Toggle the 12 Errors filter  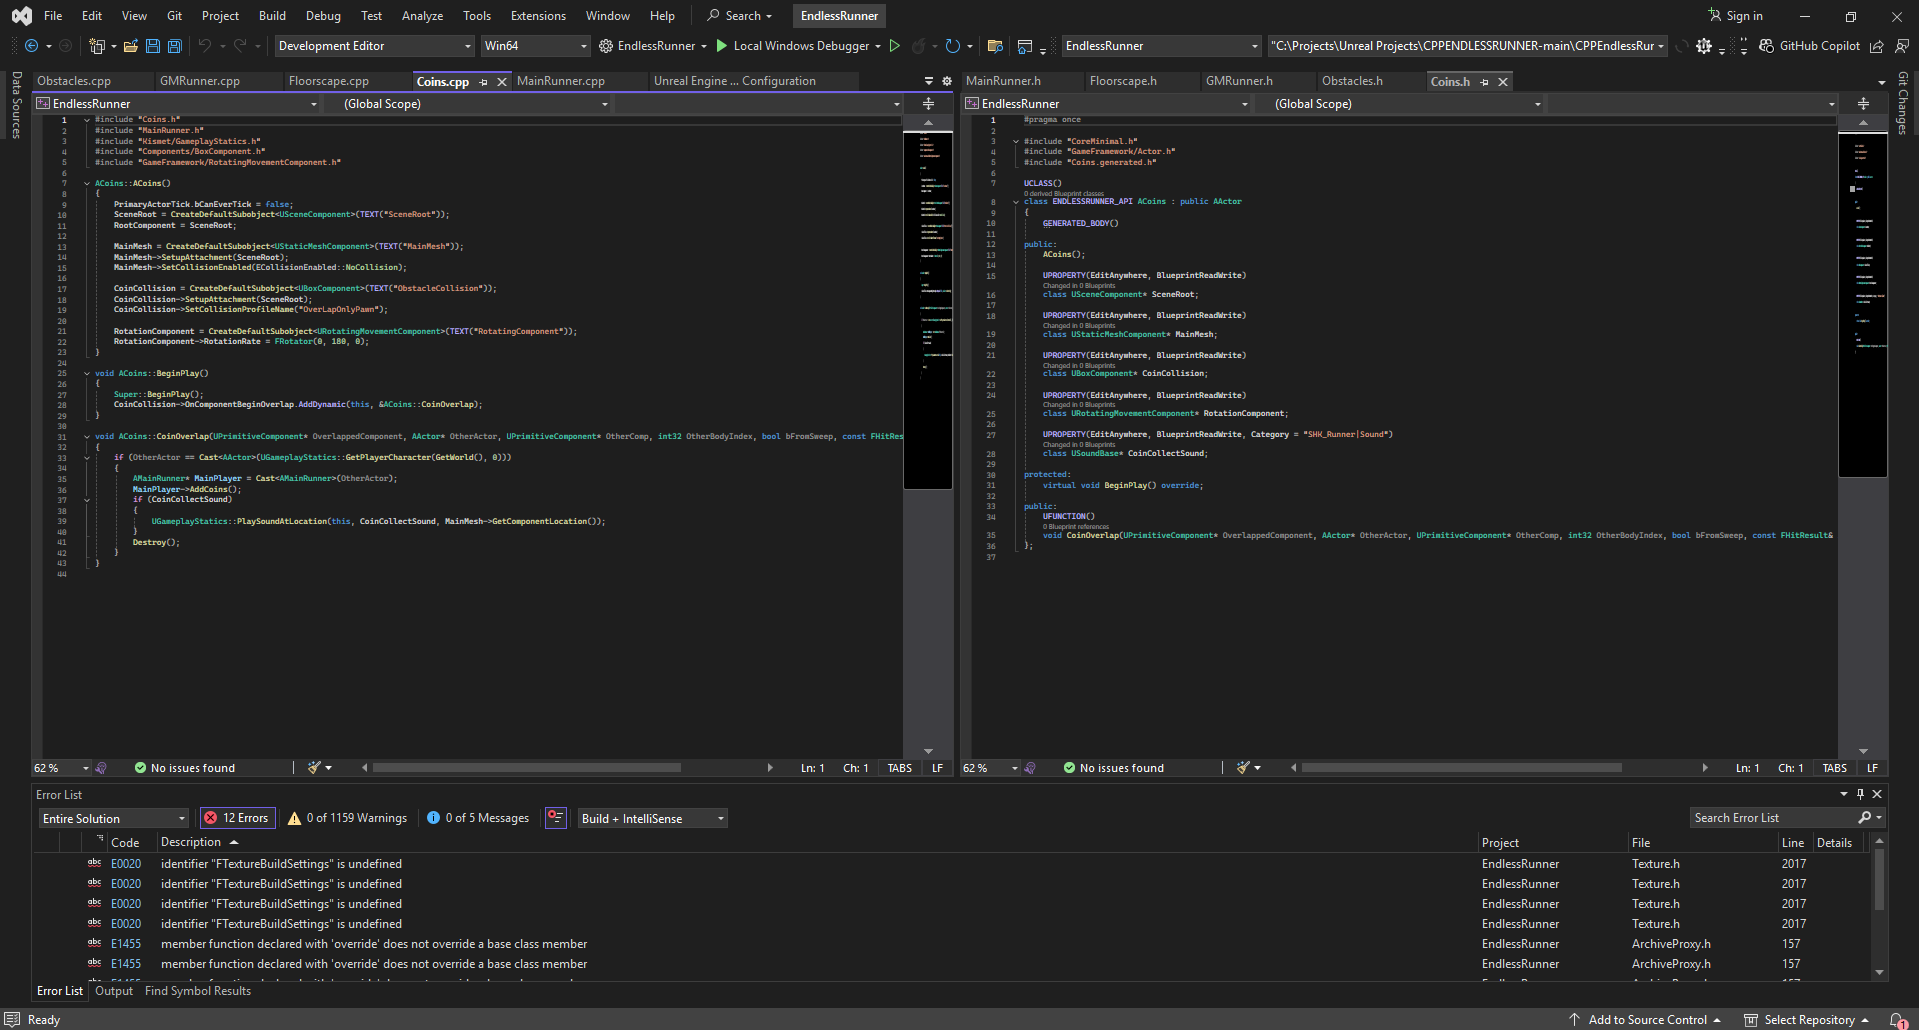[237, 818]
